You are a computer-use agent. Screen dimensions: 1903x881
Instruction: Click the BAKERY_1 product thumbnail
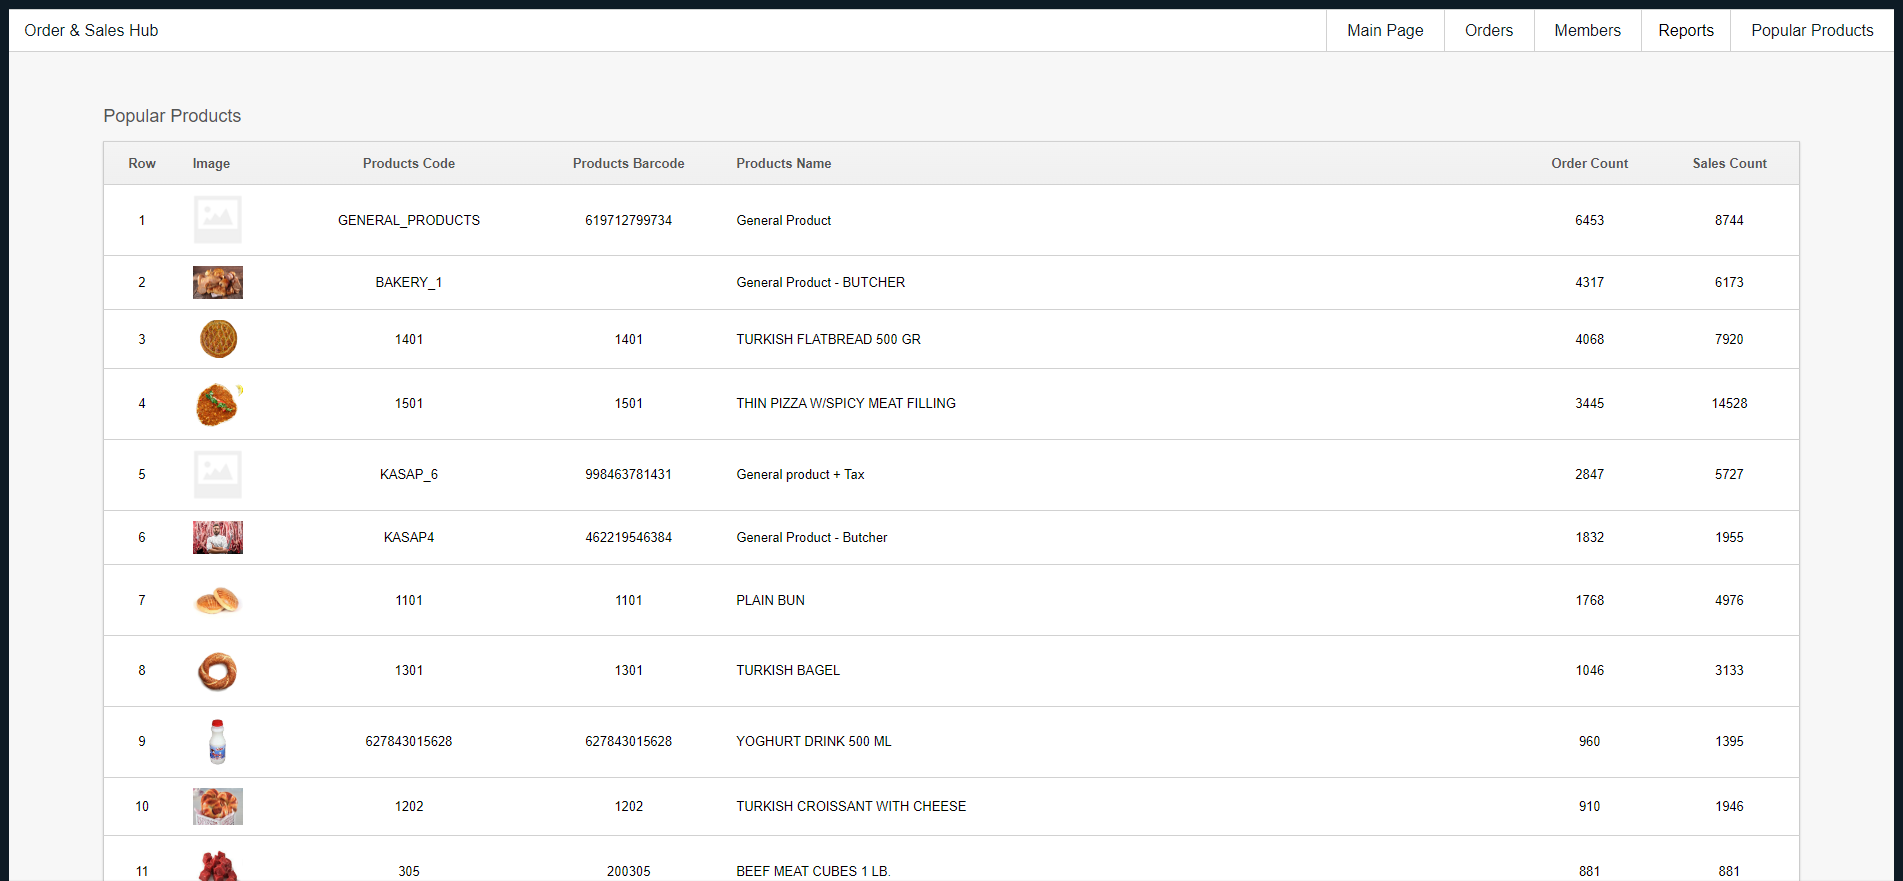point(218,283)
